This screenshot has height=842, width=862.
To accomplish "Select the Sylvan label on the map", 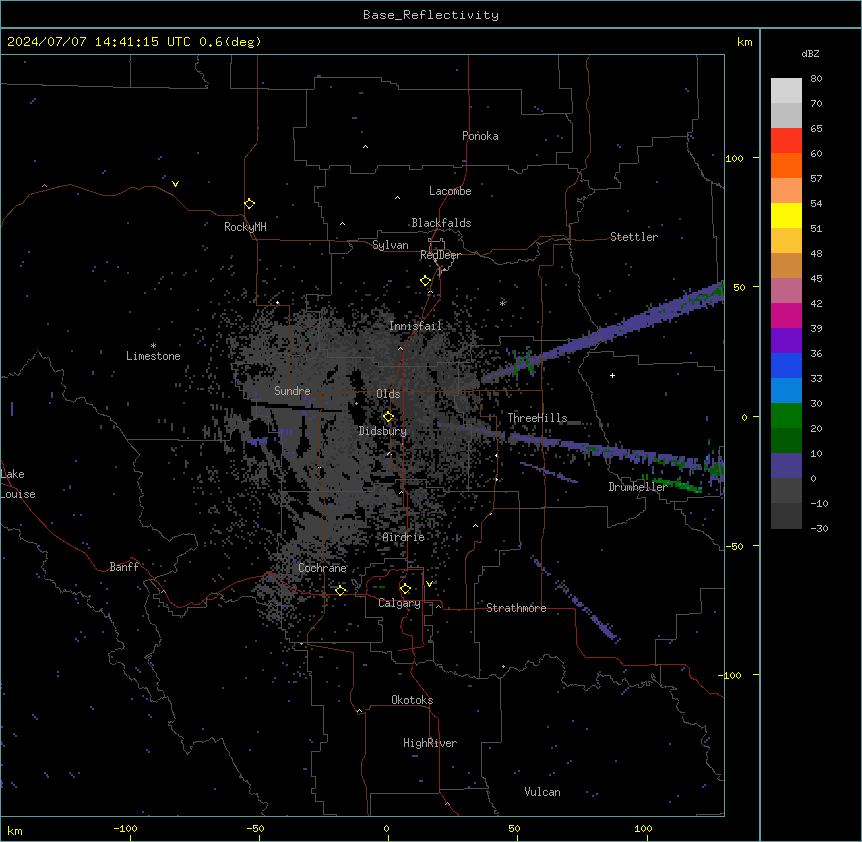I will [x=390, y=245].
